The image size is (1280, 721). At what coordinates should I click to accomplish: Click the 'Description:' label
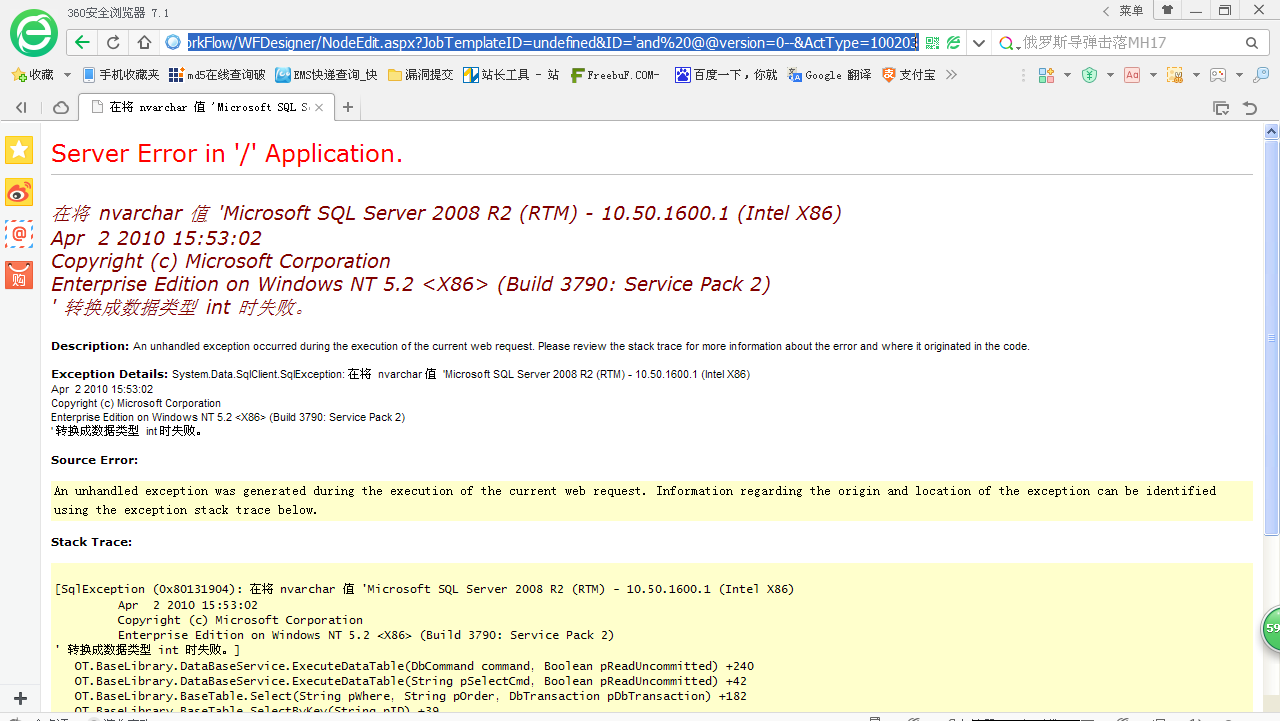pyautogui.click(x=90, y=346)
